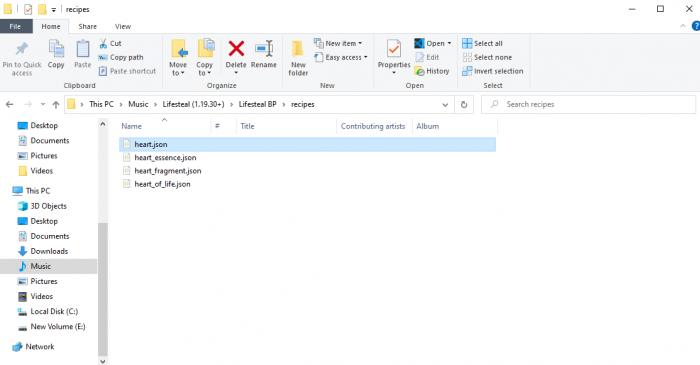Open recent locations dropdown

(43, 104)
